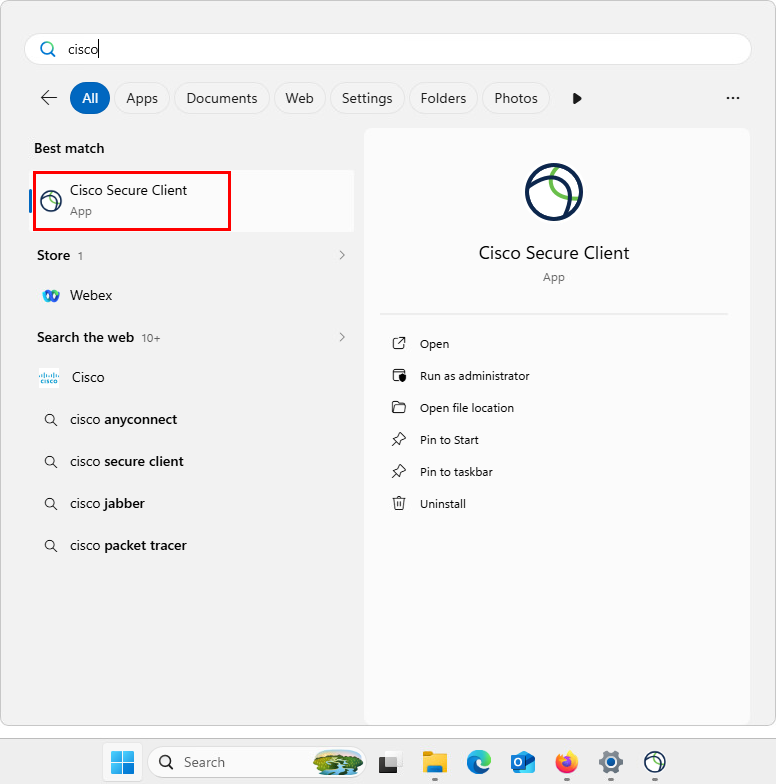Screen dimensions: 776x784
Task: Open Settings gear from the taskbar
Action: pyautogui.click(x=610, y=762)
